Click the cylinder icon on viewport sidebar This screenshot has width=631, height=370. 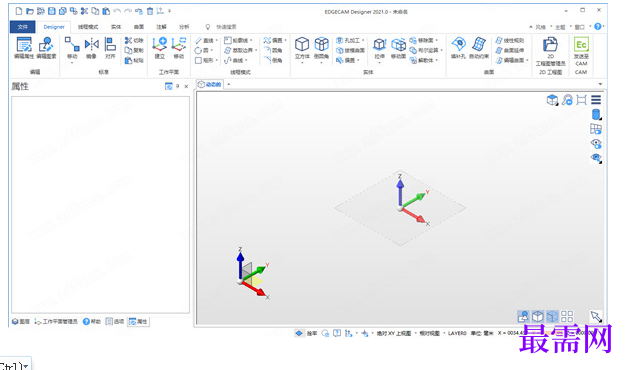(x=596, y=115)
